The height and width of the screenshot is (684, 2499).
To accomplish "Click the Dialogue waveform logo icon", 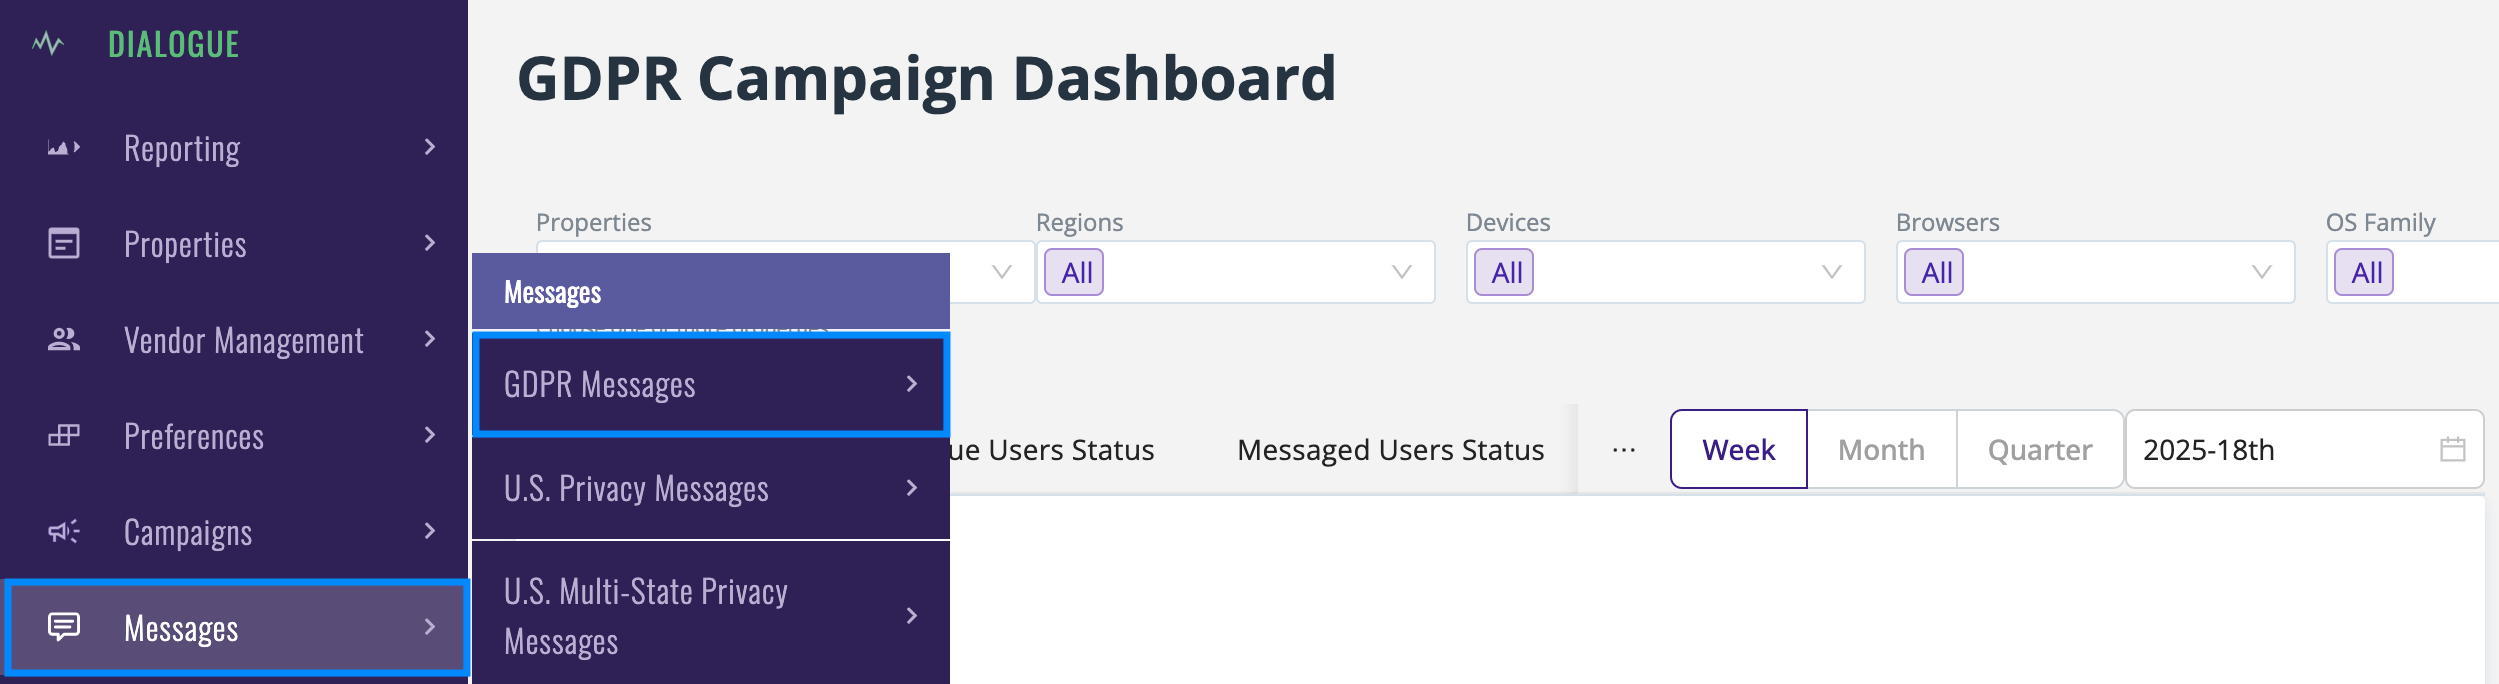I will point(48,44).
